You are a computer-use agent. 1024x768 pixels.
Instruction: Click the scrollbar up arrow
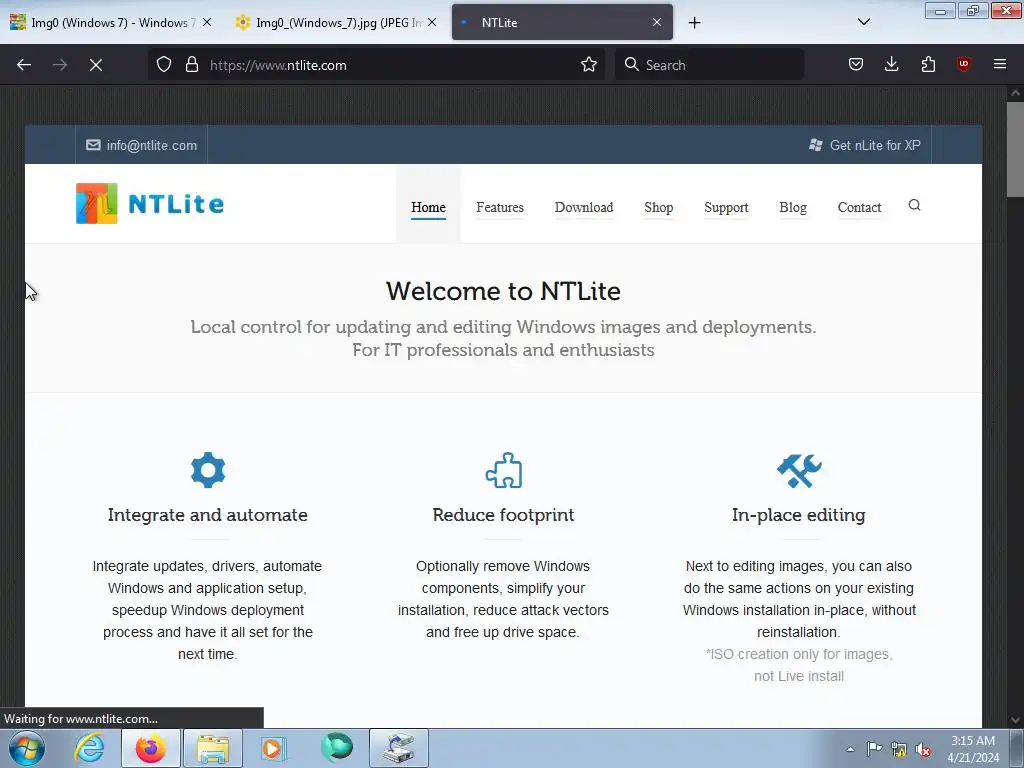tap(1015, 93)
